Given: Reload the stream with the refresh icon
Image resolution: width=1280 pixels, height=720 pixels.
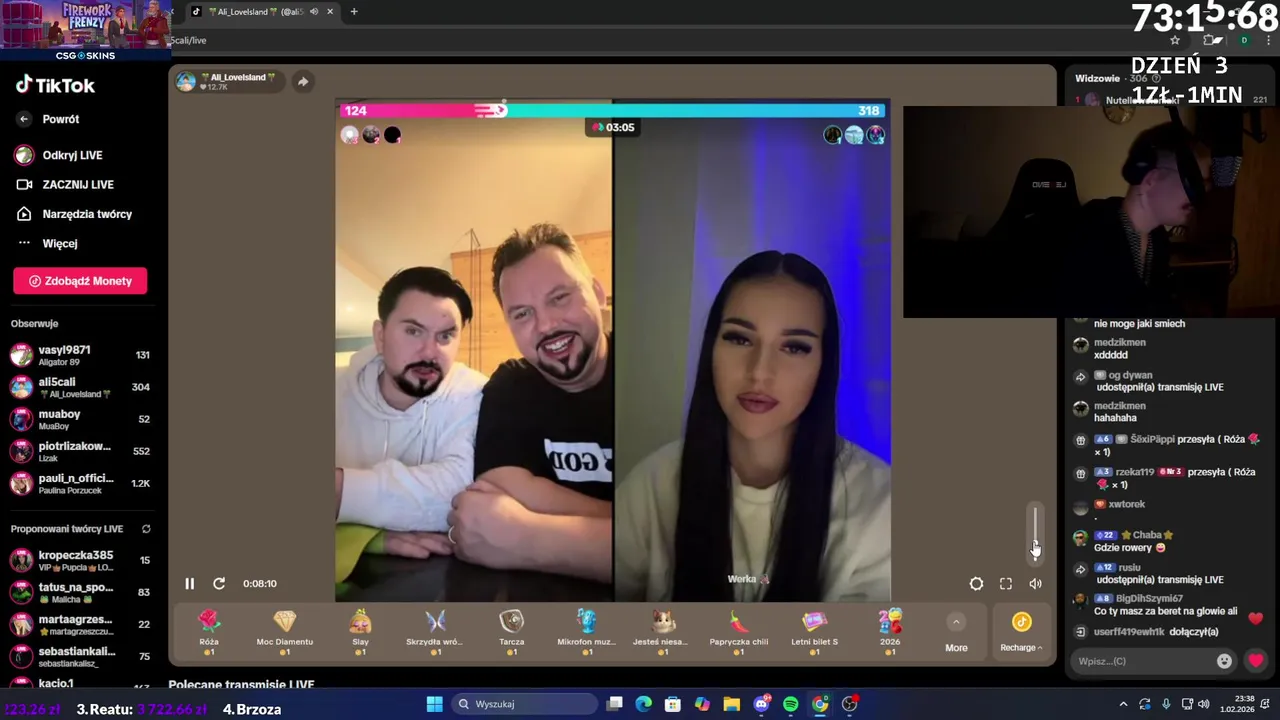Looking at the screenshot, I should pyautogui.click(x=219, y=584).
